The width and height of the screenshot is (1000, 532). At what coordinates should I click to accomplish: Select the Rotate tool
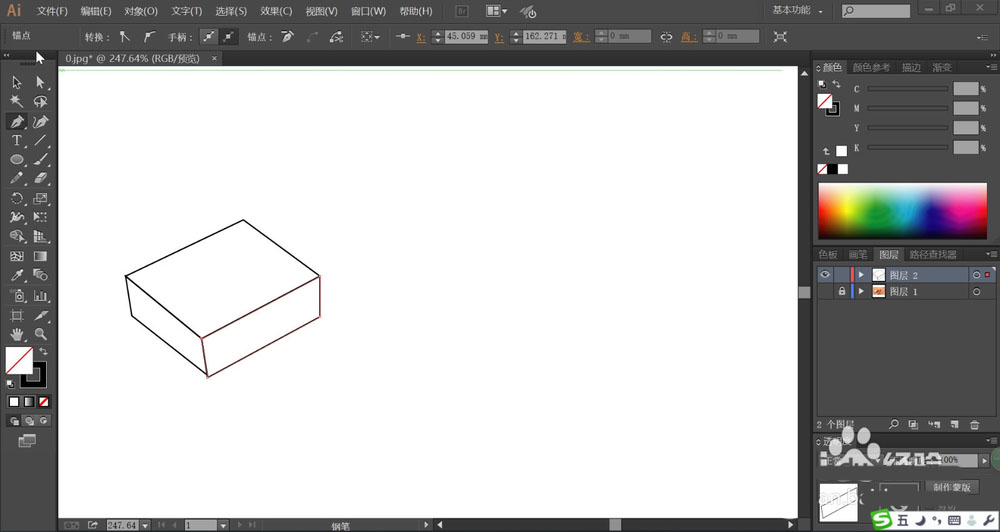(x=17, y=198)
